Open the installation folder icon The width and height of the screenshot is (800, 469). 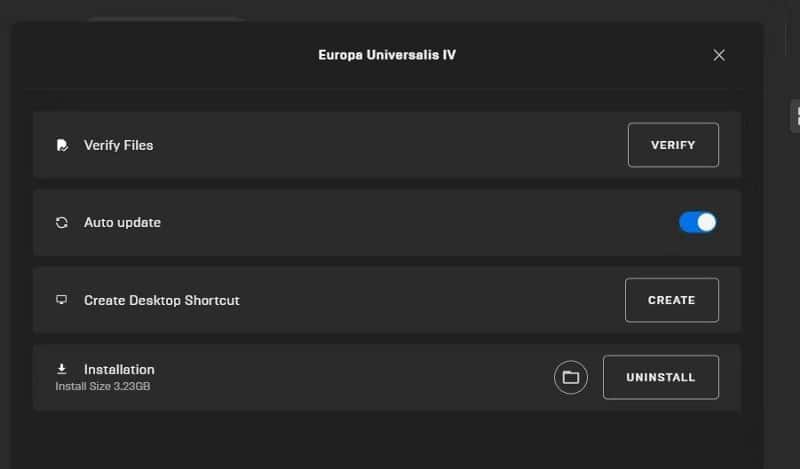pos(570,377)
